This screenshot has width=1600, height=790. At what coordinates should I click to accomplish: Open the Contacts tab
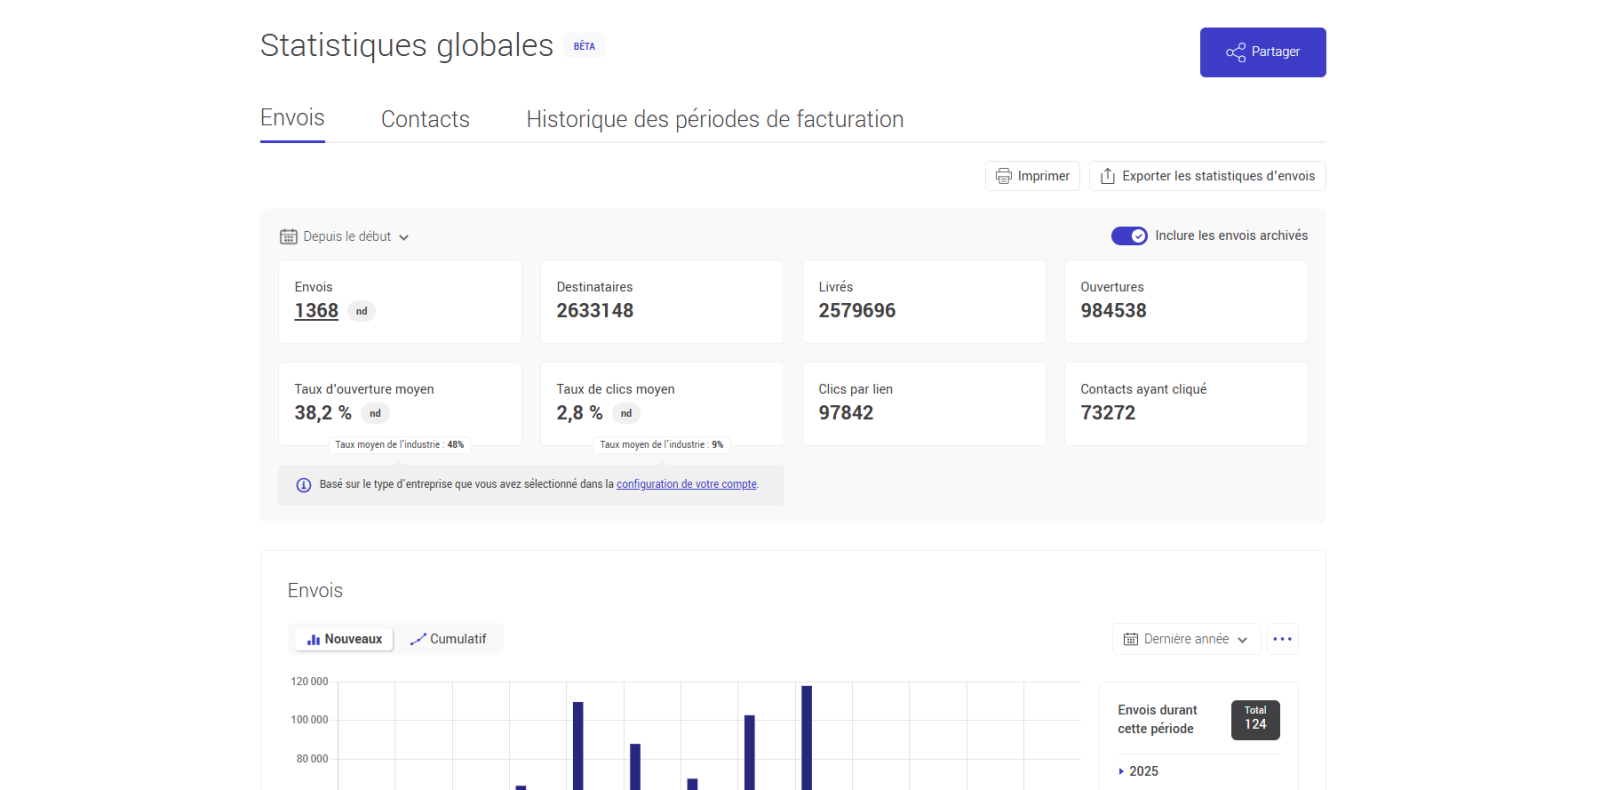point(425,119)
